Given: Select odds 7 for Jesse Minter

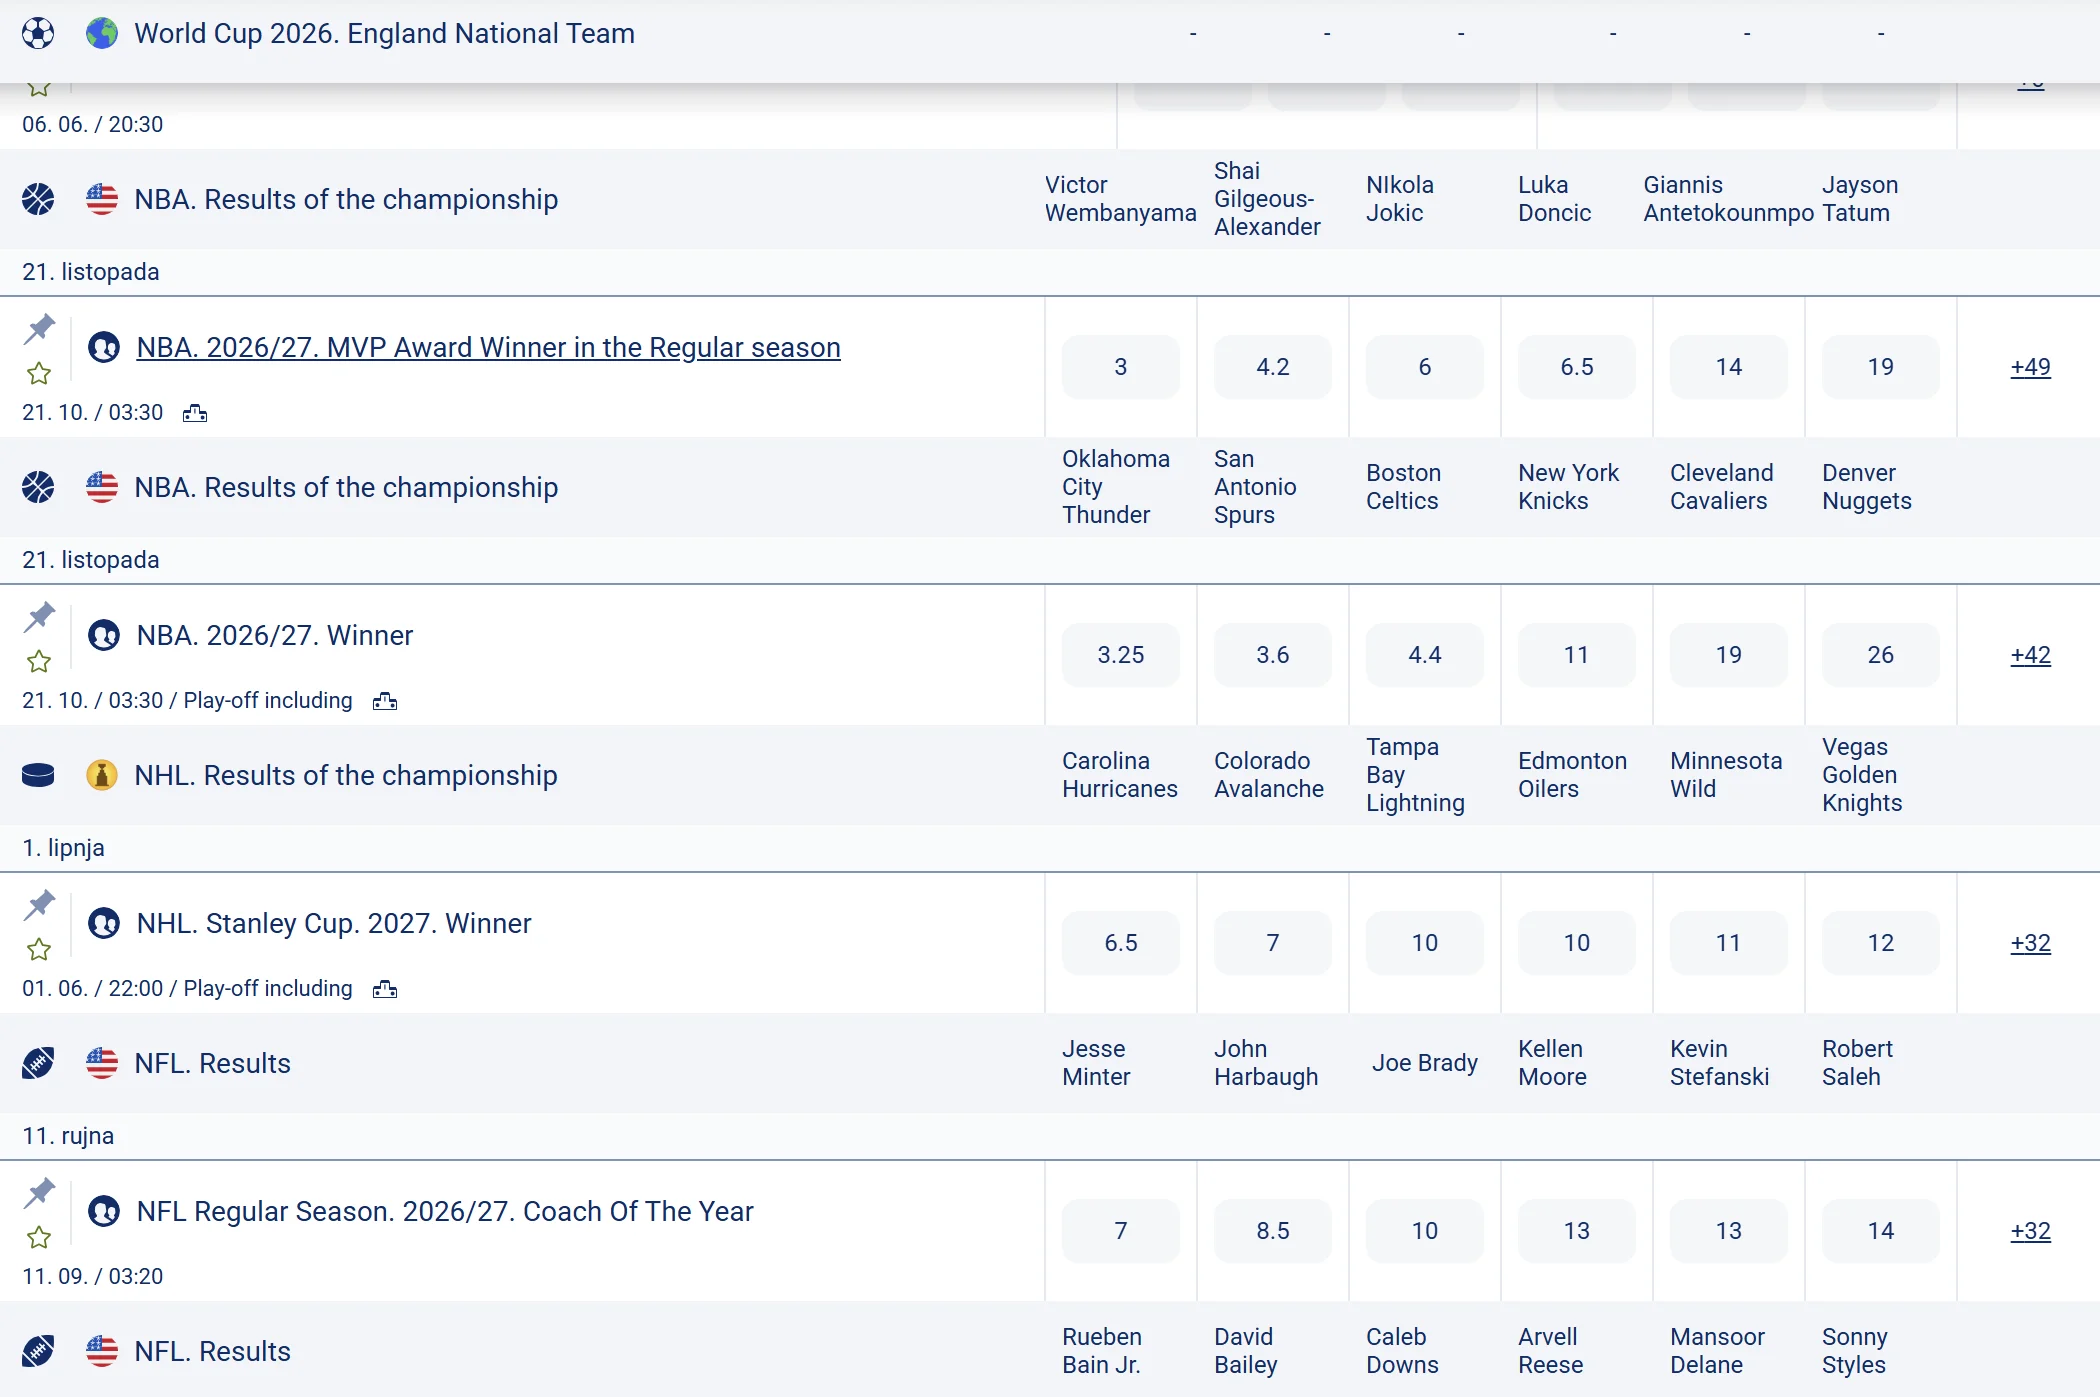Looking at the screenshot, I should (x=1121, y=1231).
